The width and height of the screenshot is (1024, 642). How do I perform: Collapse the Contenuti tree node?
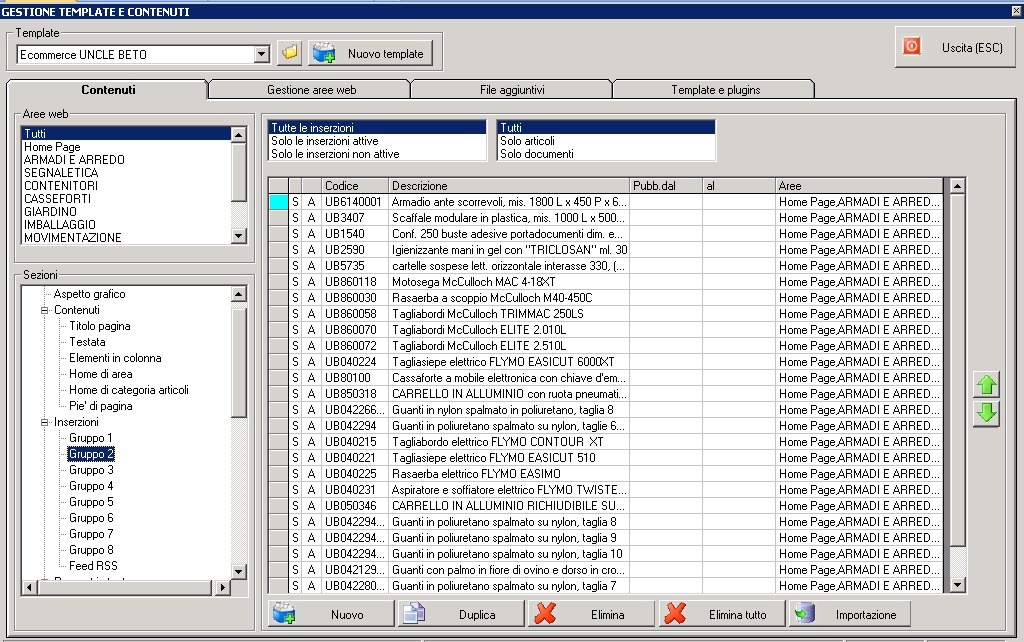[44, 310]
